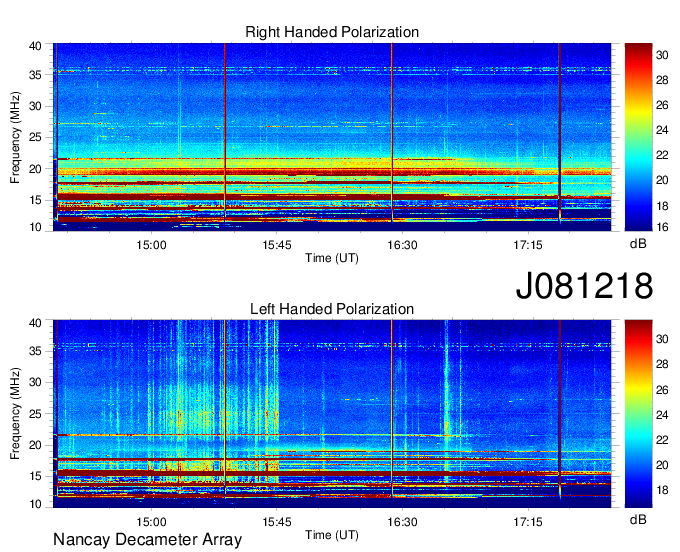680x552 pixels.
Task: Click the Right Handed Polarization title
Action: pyautogui.click(x=332, y=32)
